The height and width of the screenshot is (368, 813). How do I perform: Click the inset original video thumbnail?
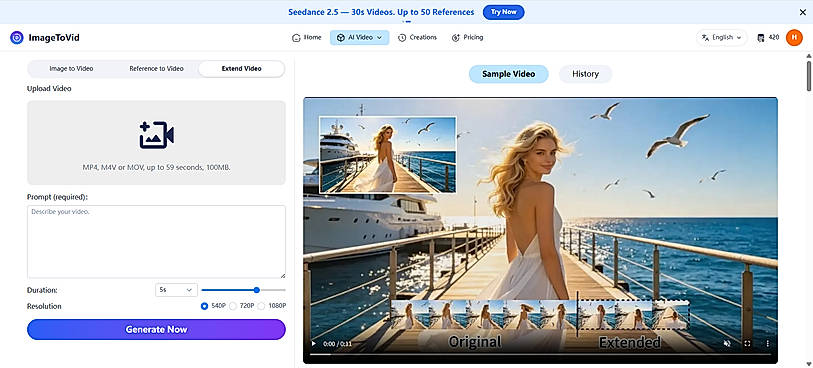388,155
